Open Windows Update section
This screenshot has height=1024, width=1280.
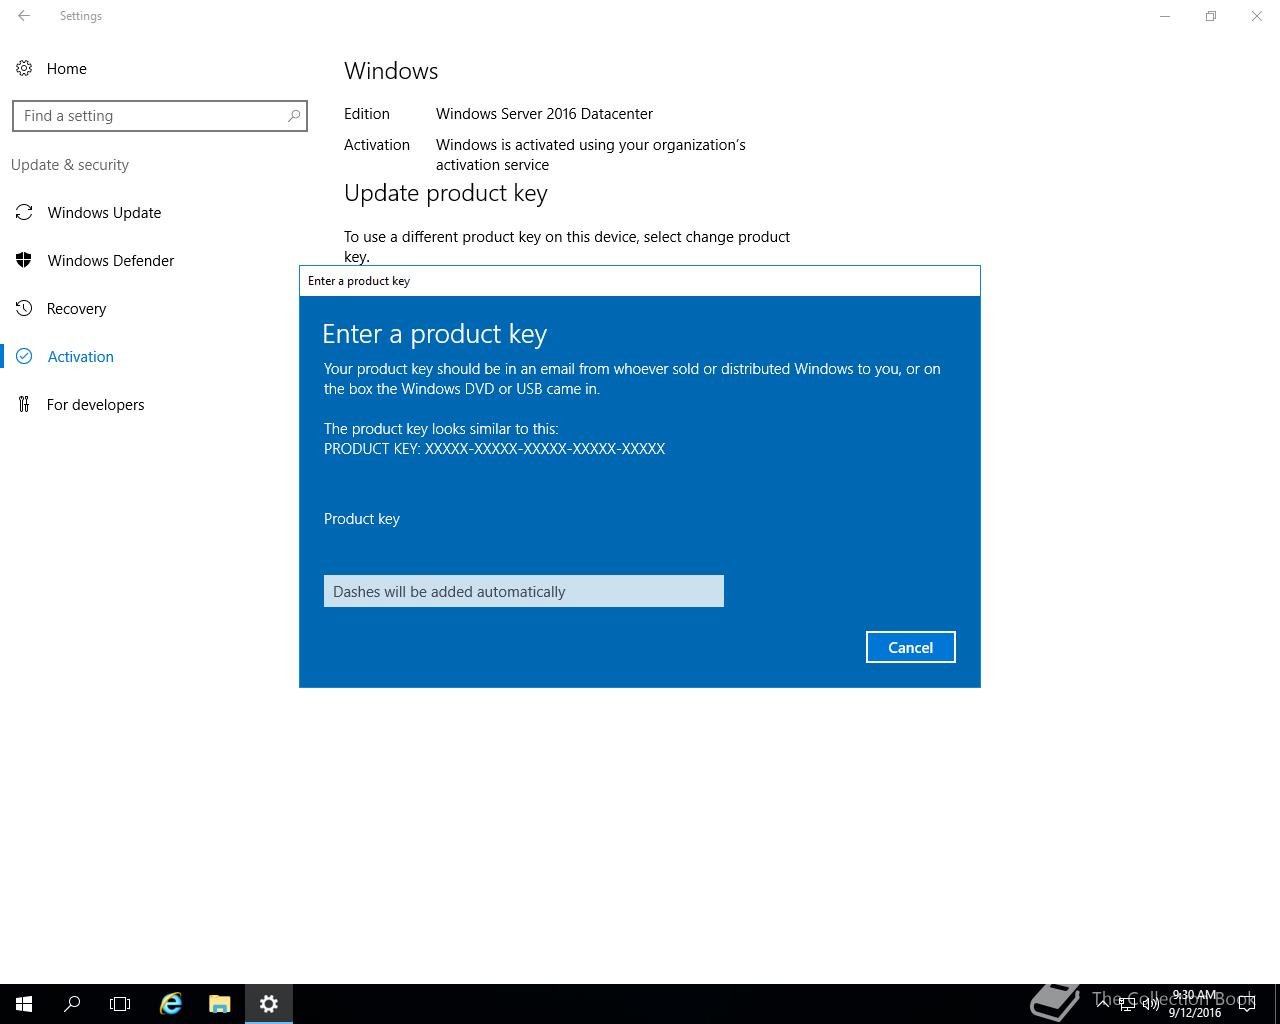pos(104,213)
